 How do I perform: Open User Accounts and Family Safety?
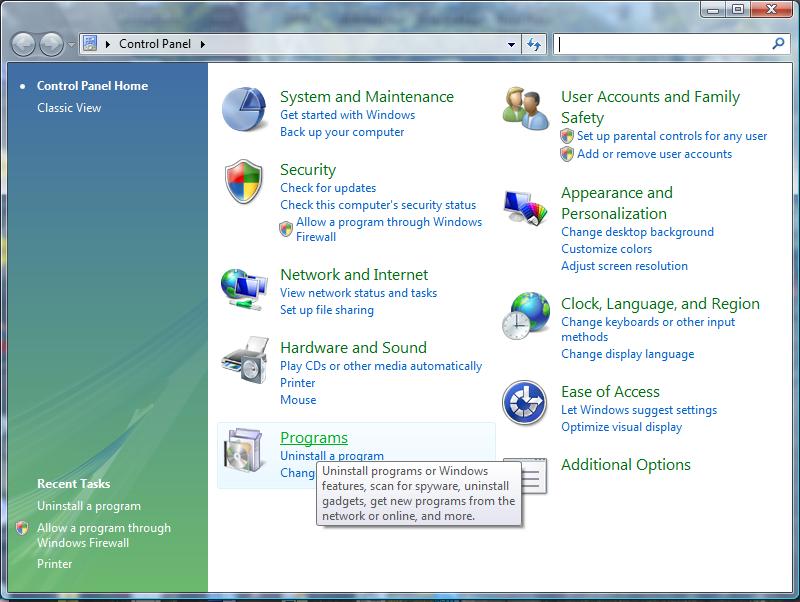click(651, 107)
